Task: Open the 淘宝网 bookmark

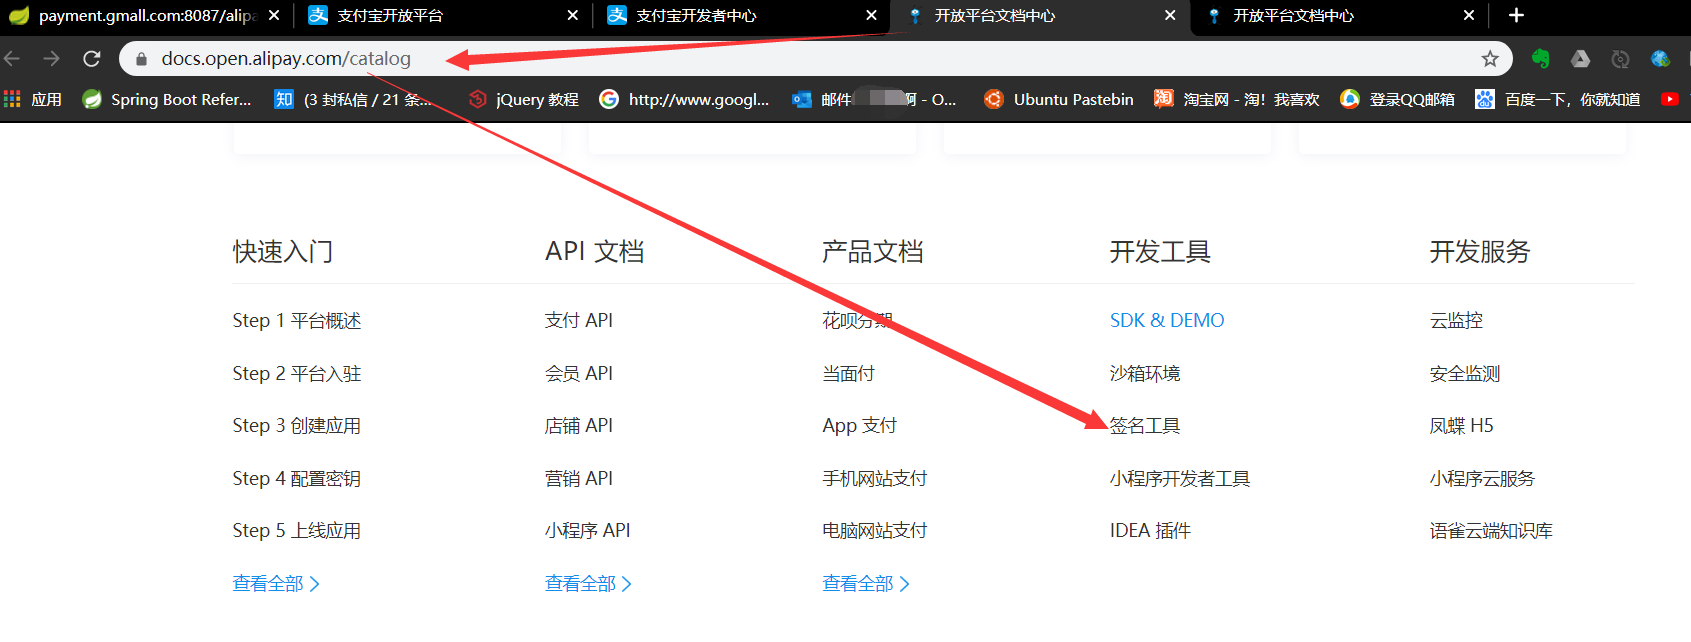Action: click(1236, 99)
